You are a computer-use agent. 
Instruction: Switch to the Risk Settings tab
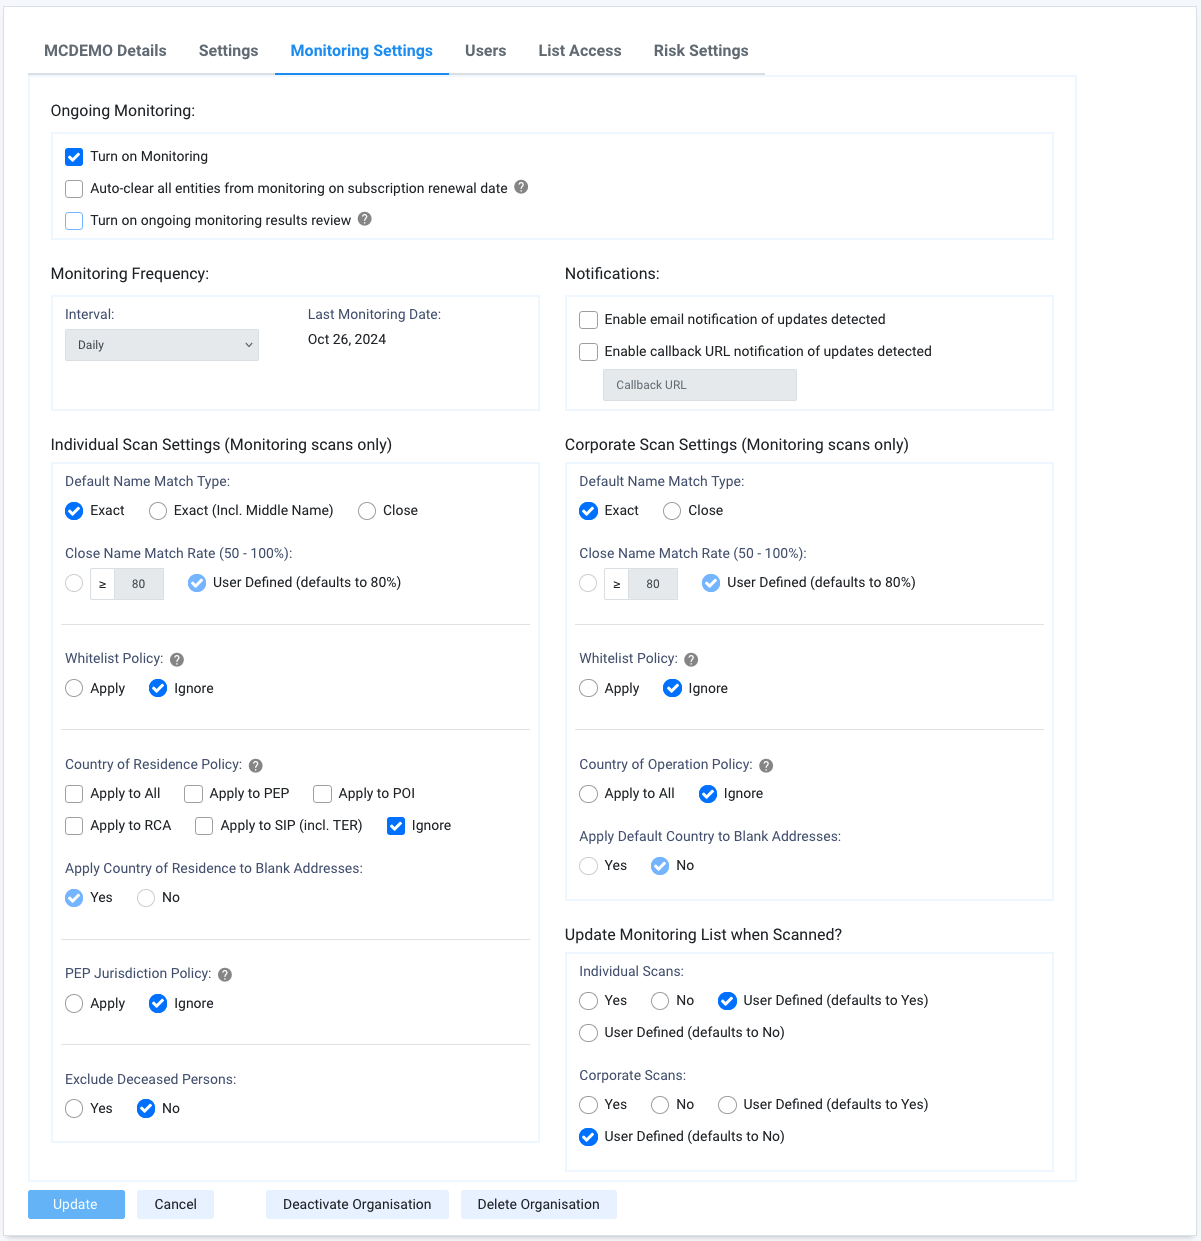(701, 51)
